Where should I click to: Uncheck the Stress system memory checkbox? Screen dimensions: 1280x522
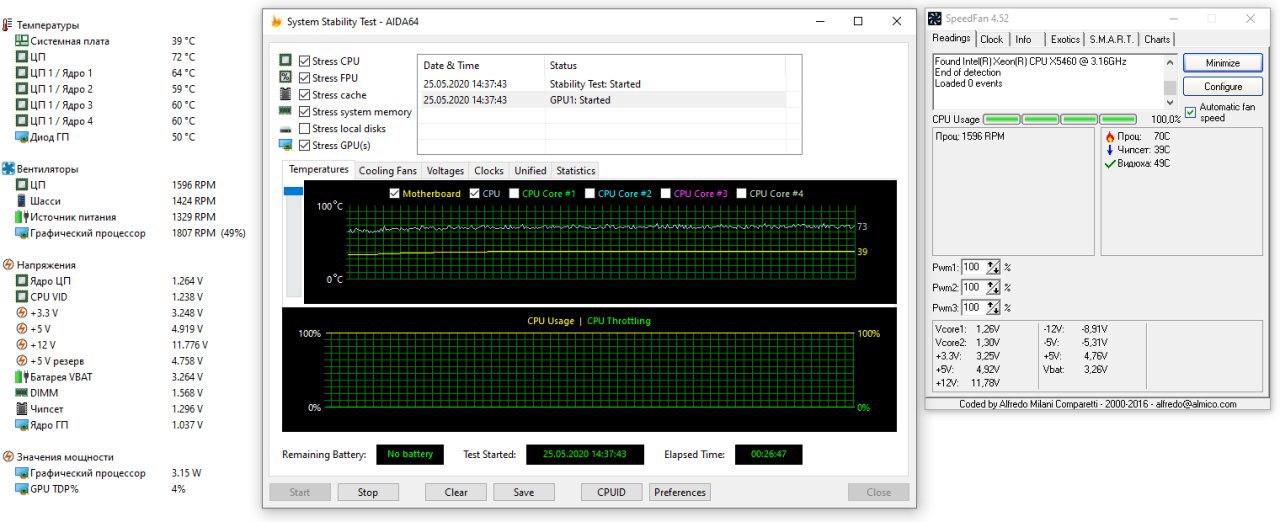point(304,112)
